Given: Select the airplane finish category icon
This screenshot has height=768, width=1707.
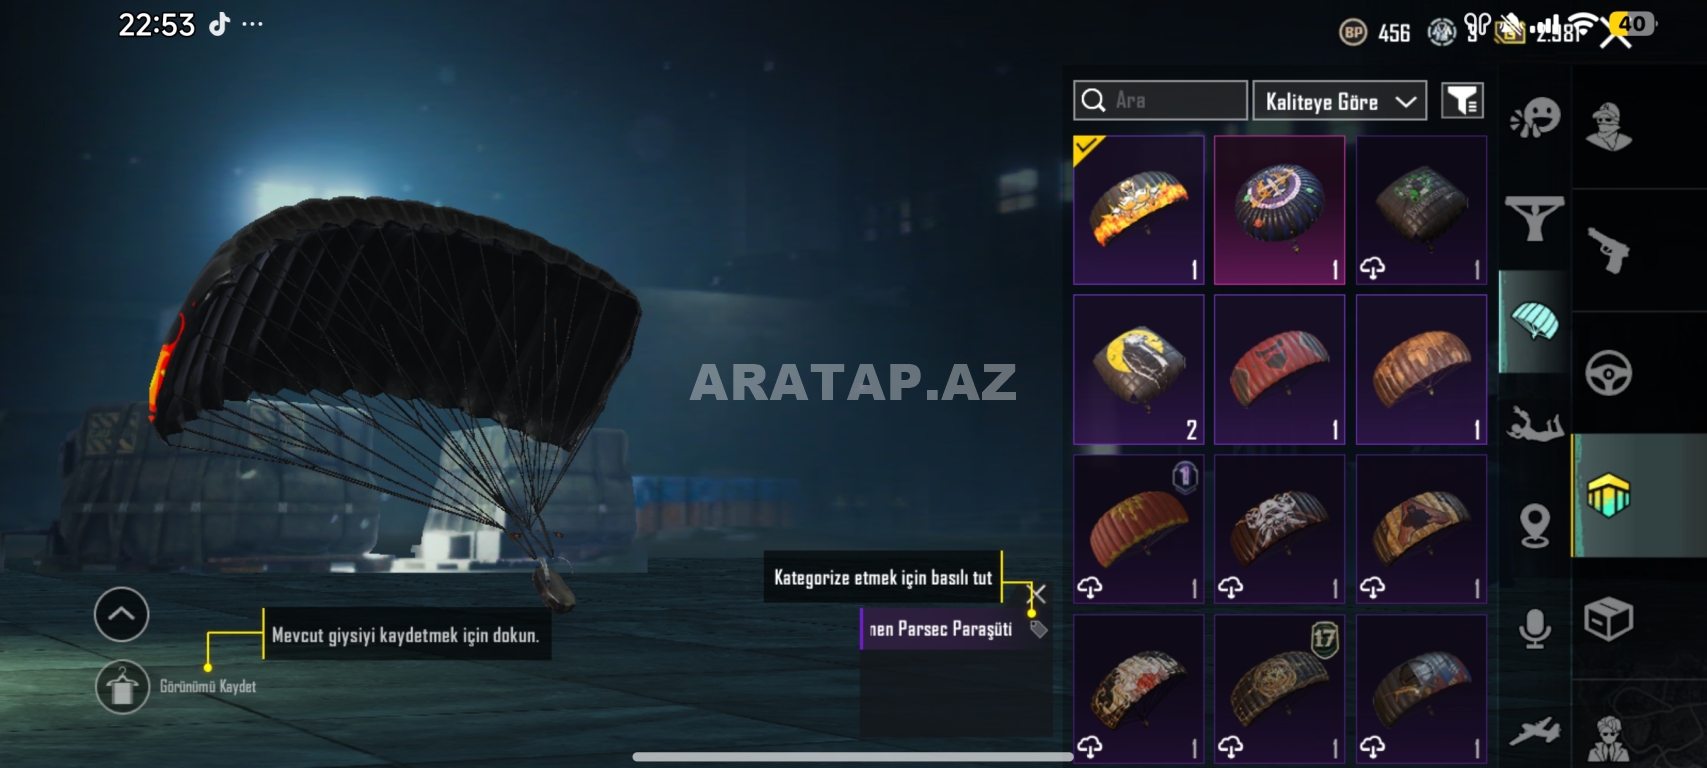Looking at the screenshot, I should [1535, 731].
